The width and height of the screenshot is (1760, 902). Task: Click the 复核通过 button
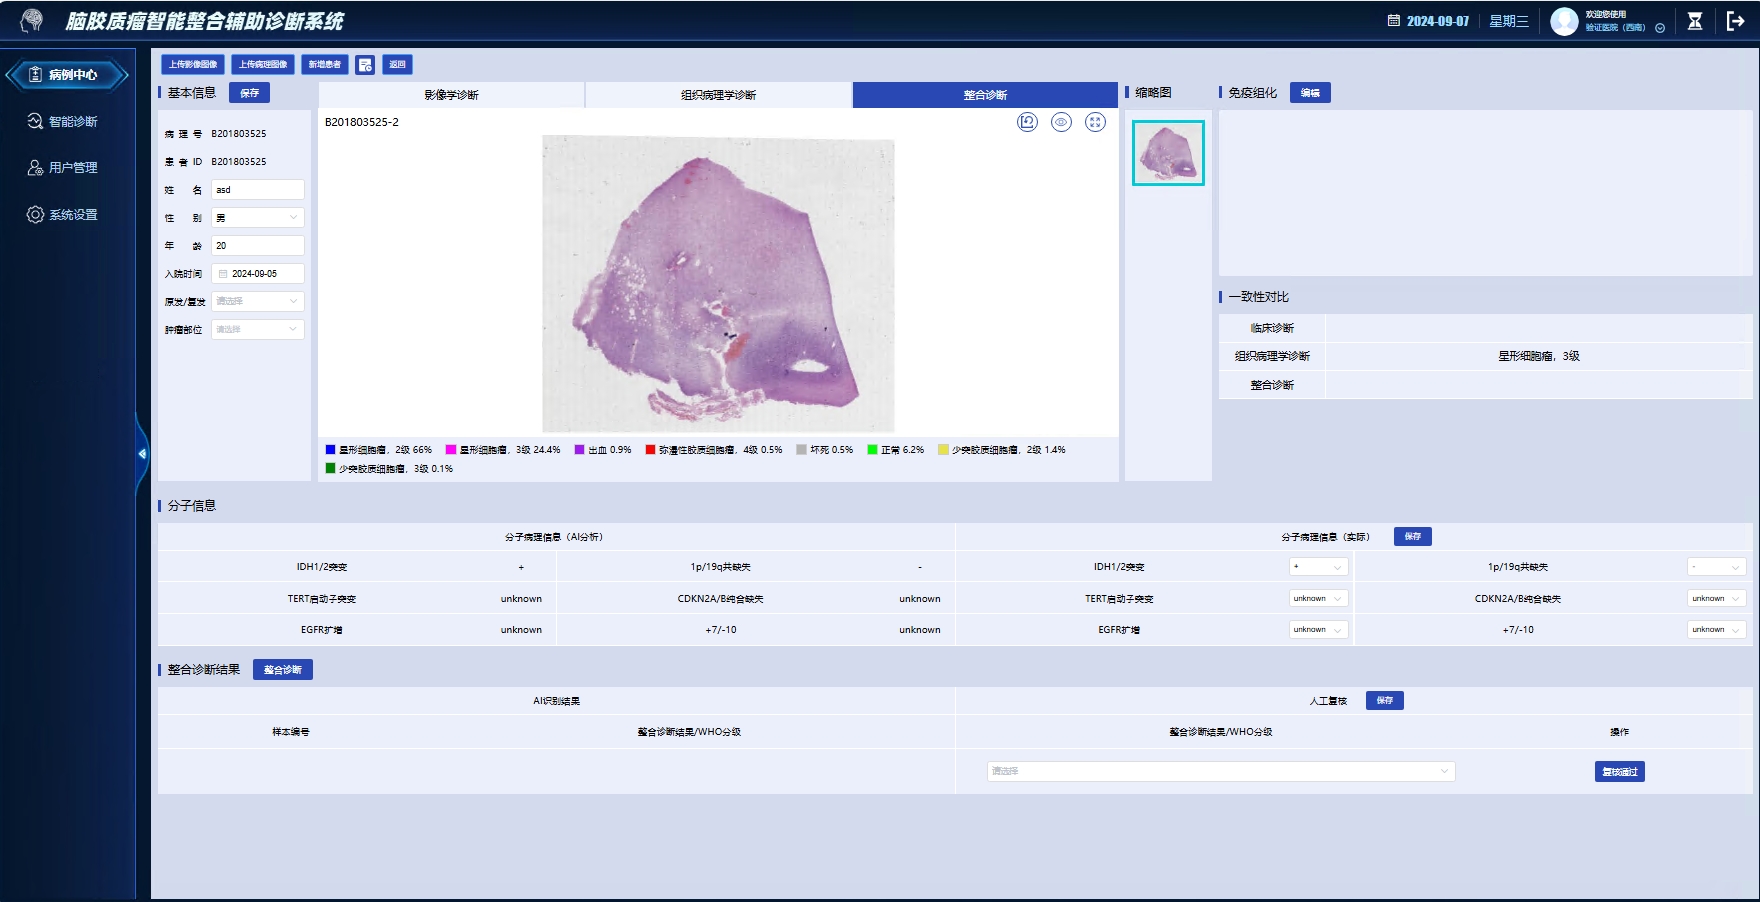coord(1620,772)
